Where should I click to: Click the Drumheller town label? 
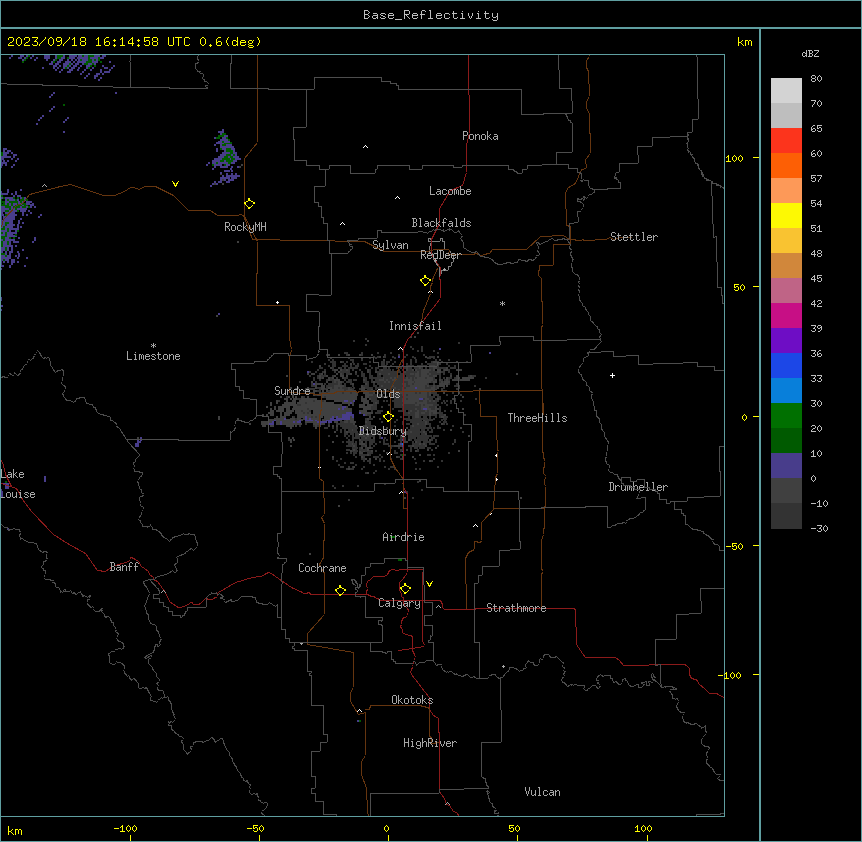[x=638, y=487]
